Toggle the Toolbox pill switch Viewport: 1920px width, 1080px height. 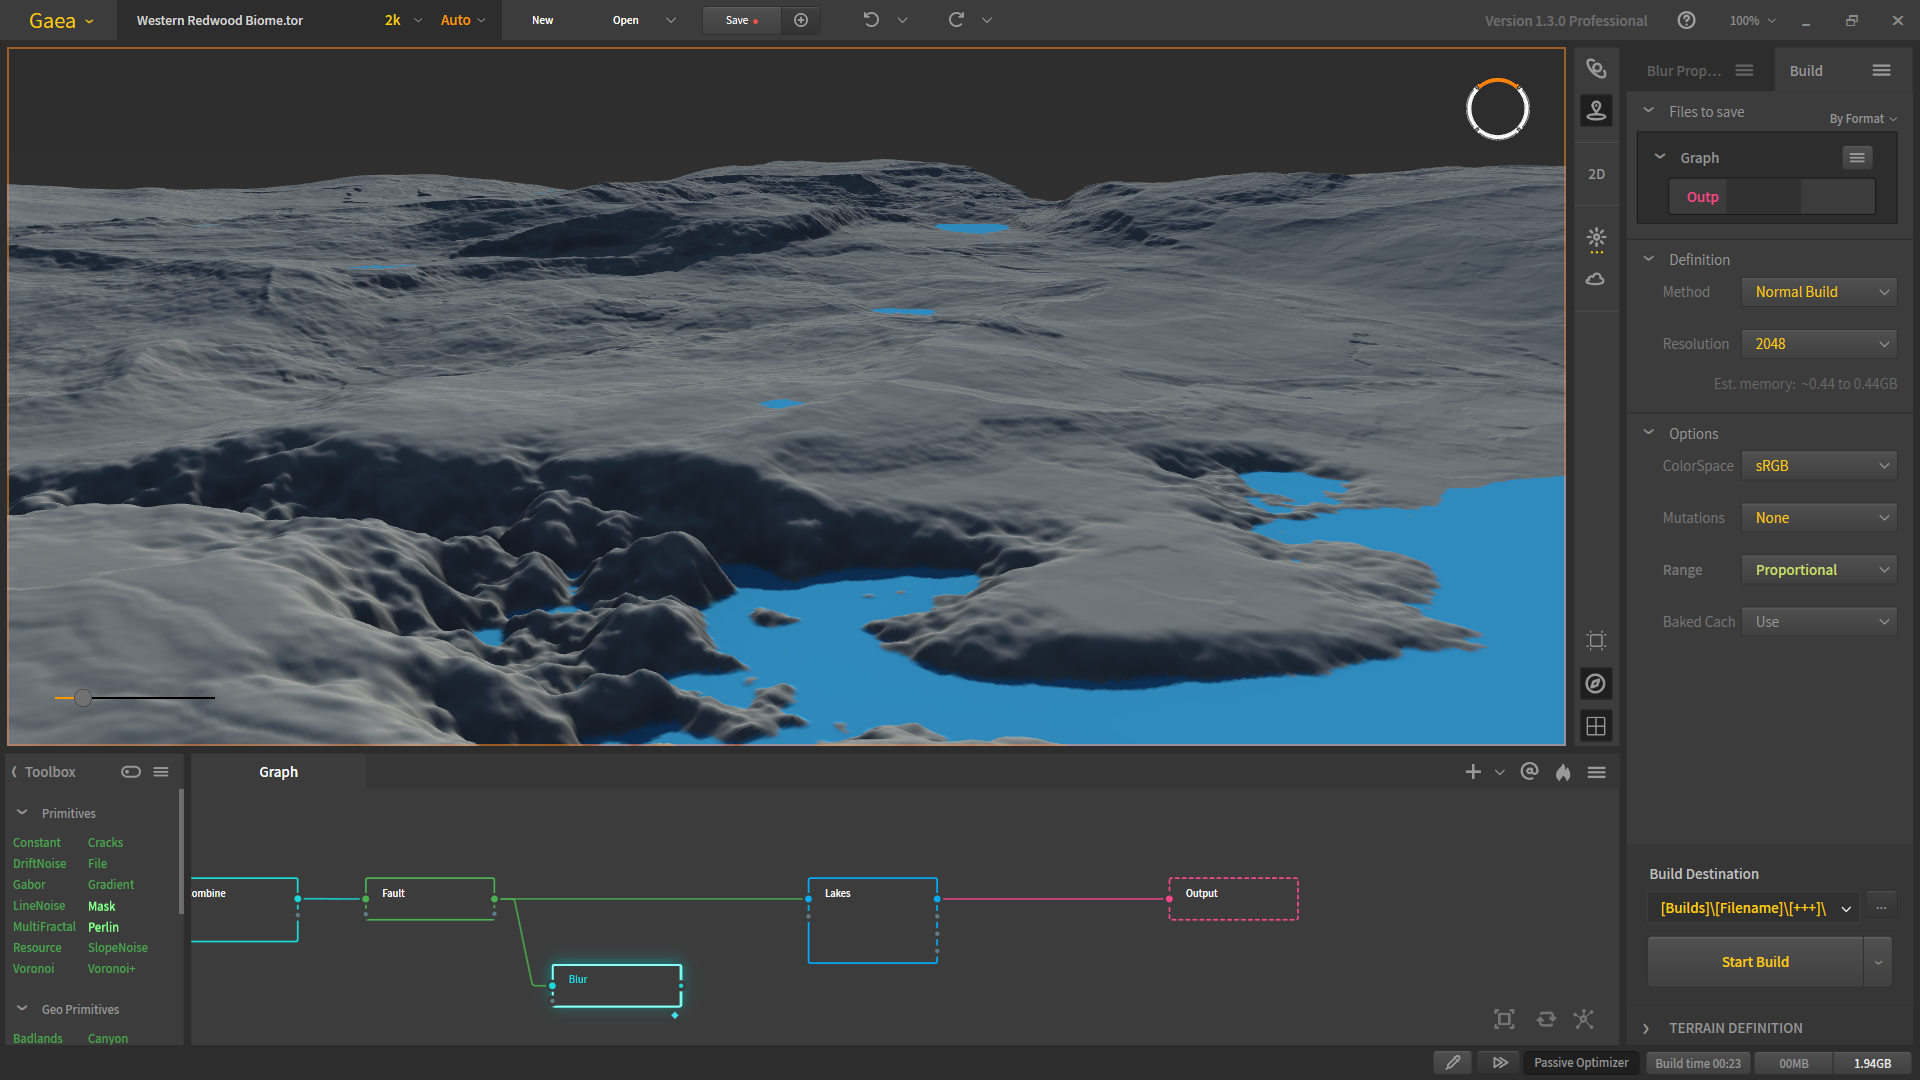click(131, 772)
